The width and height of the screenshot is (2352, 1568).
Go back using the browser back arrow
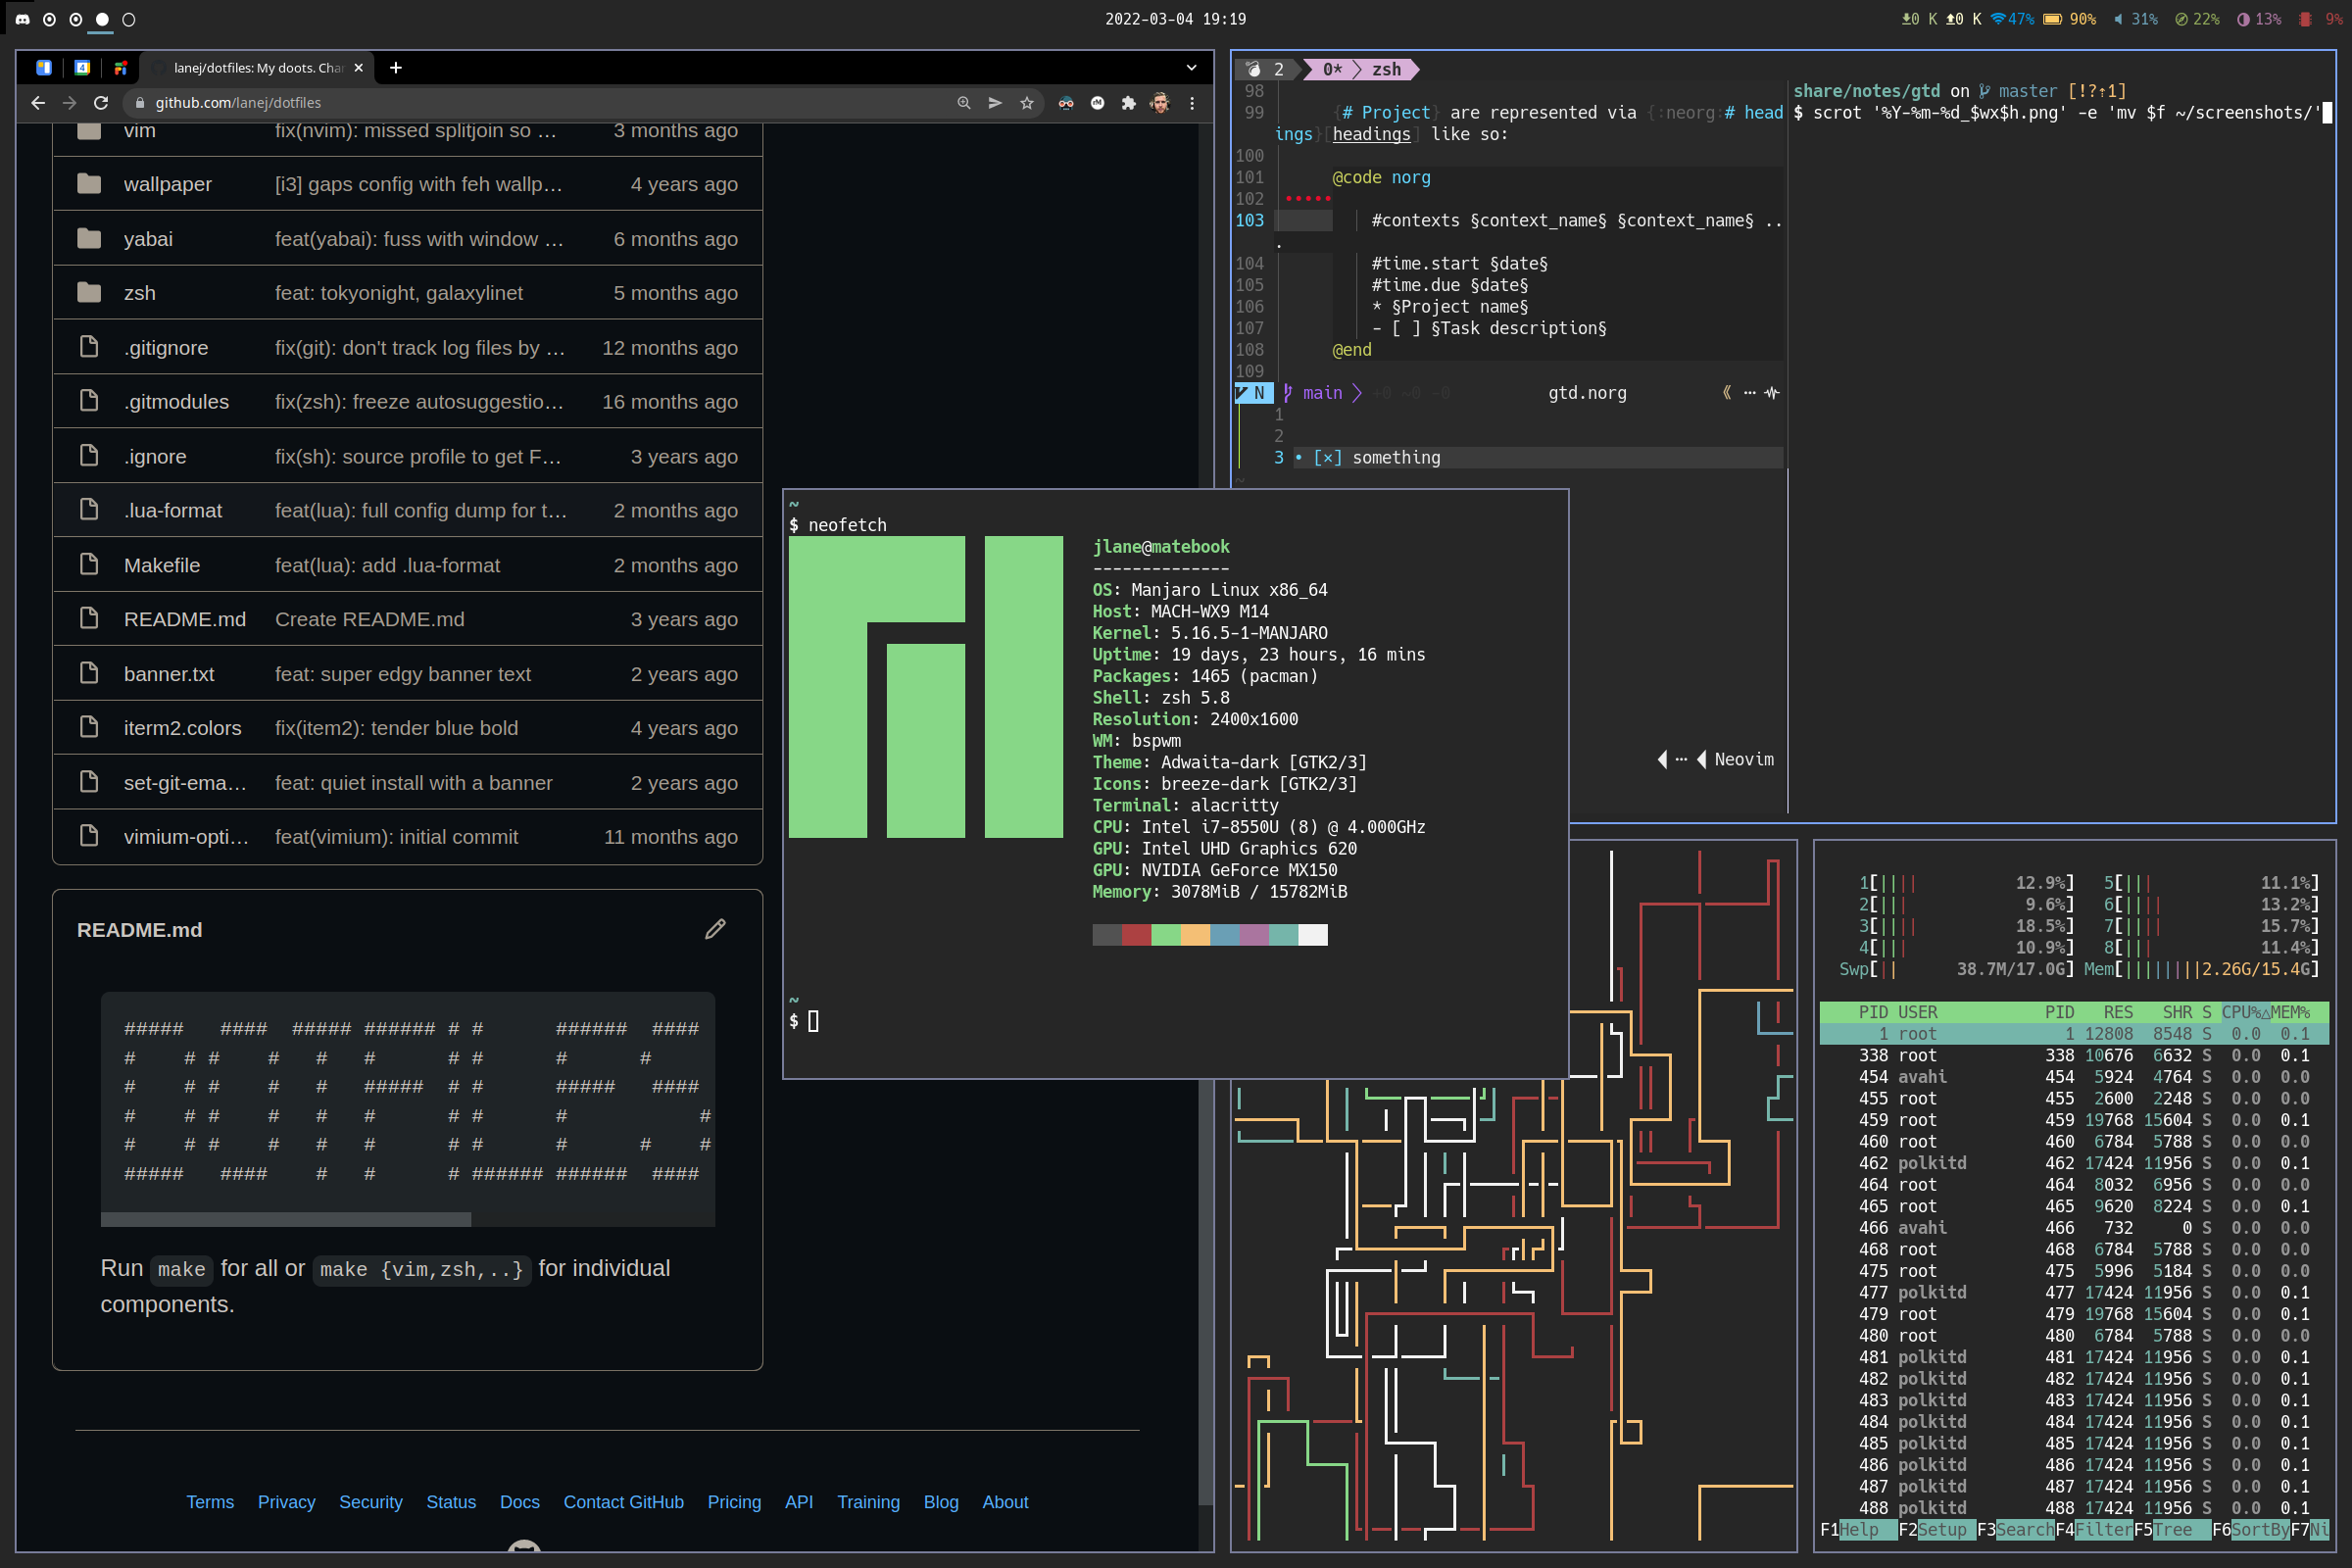click(x=38, y=103)
